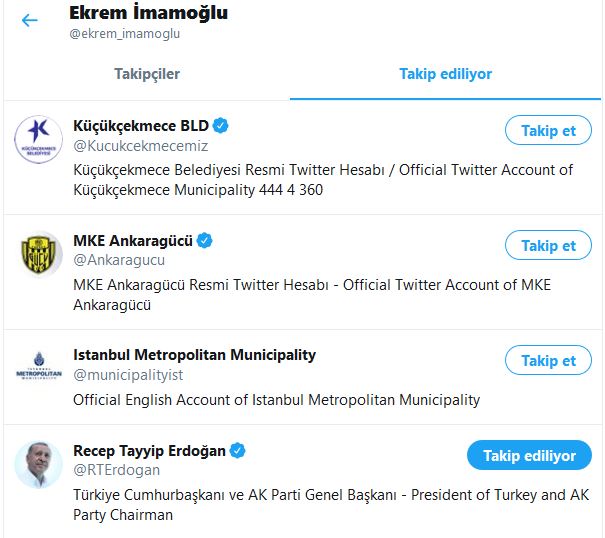Toggle Takip ediliyor button for Erdoğan
The height and width of the screenshot is (538, 605).
[529, 455]
